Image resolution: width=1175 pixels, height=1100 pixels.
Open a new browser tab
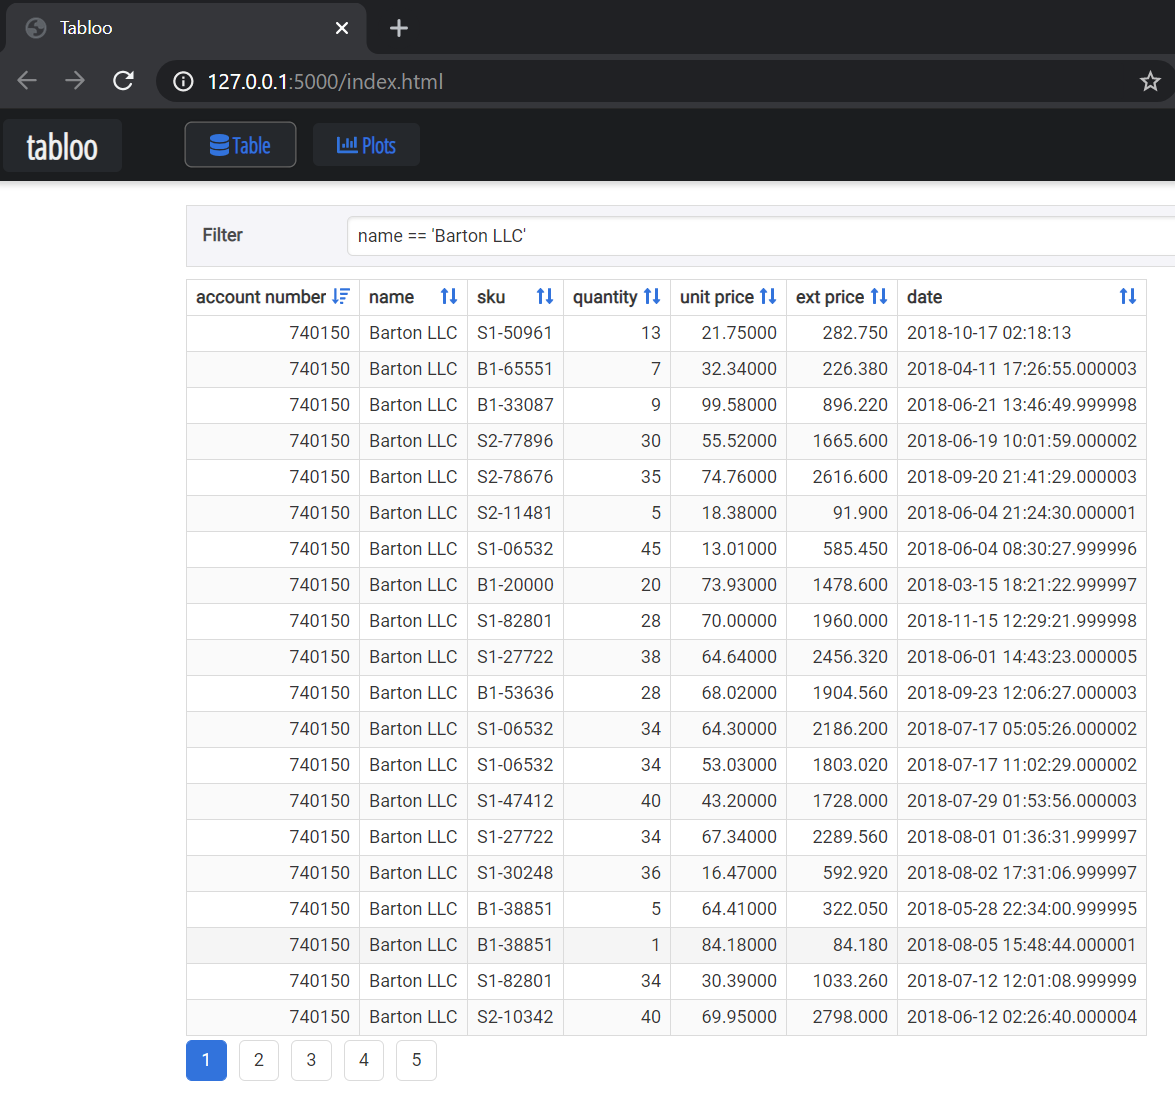pyautogui.click(x=399, y=28)
